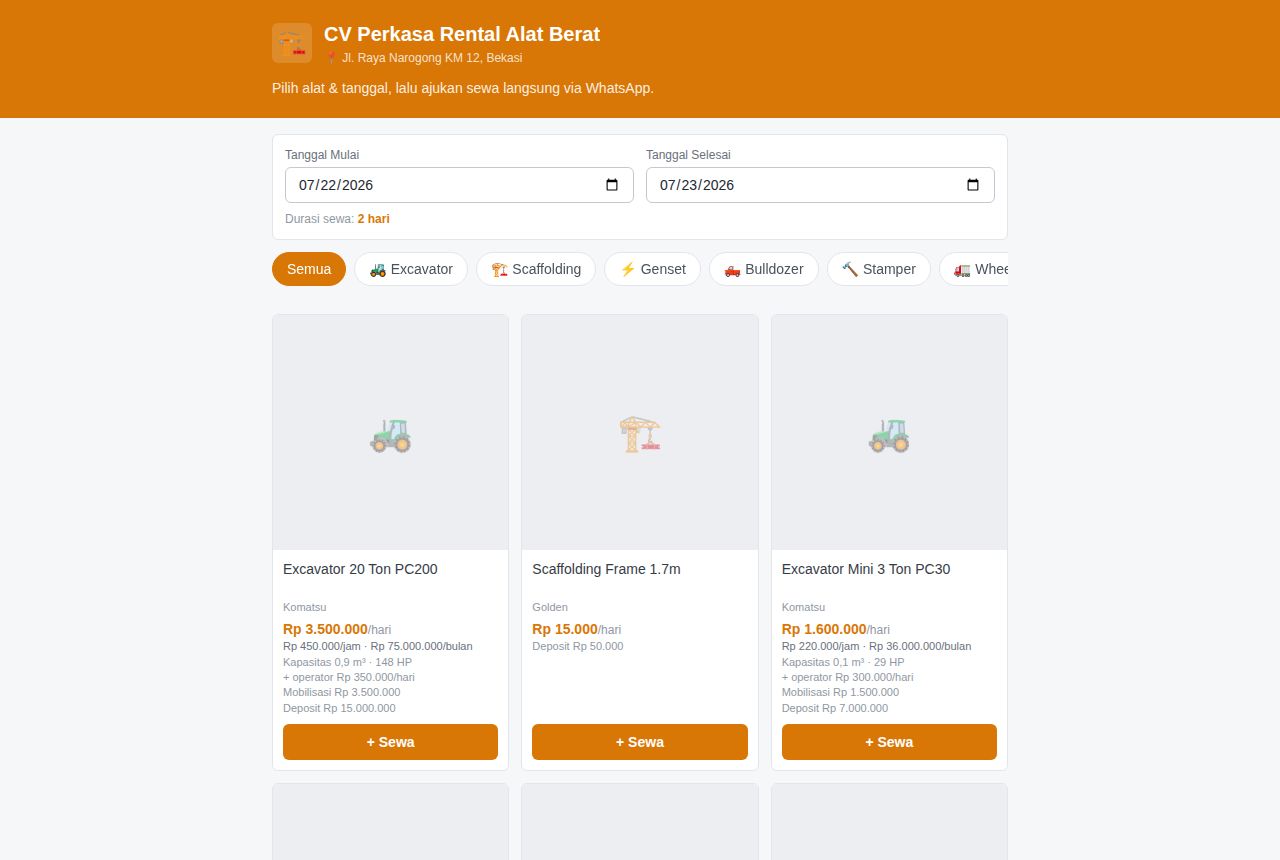Click the crane image of Scaffolding Frame 1.7m
Viewport: 1280px width, 860px height.
(640, 435)
